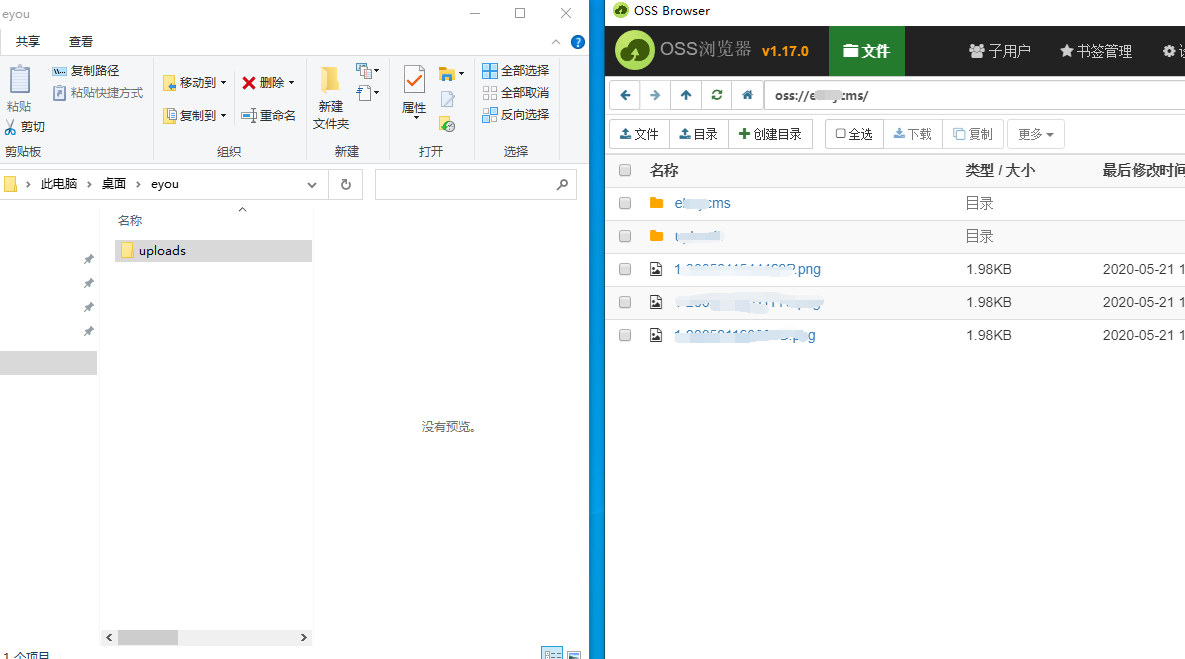Click the 名称 column header in Explorer
The image size is (1185, 659).
130,221
